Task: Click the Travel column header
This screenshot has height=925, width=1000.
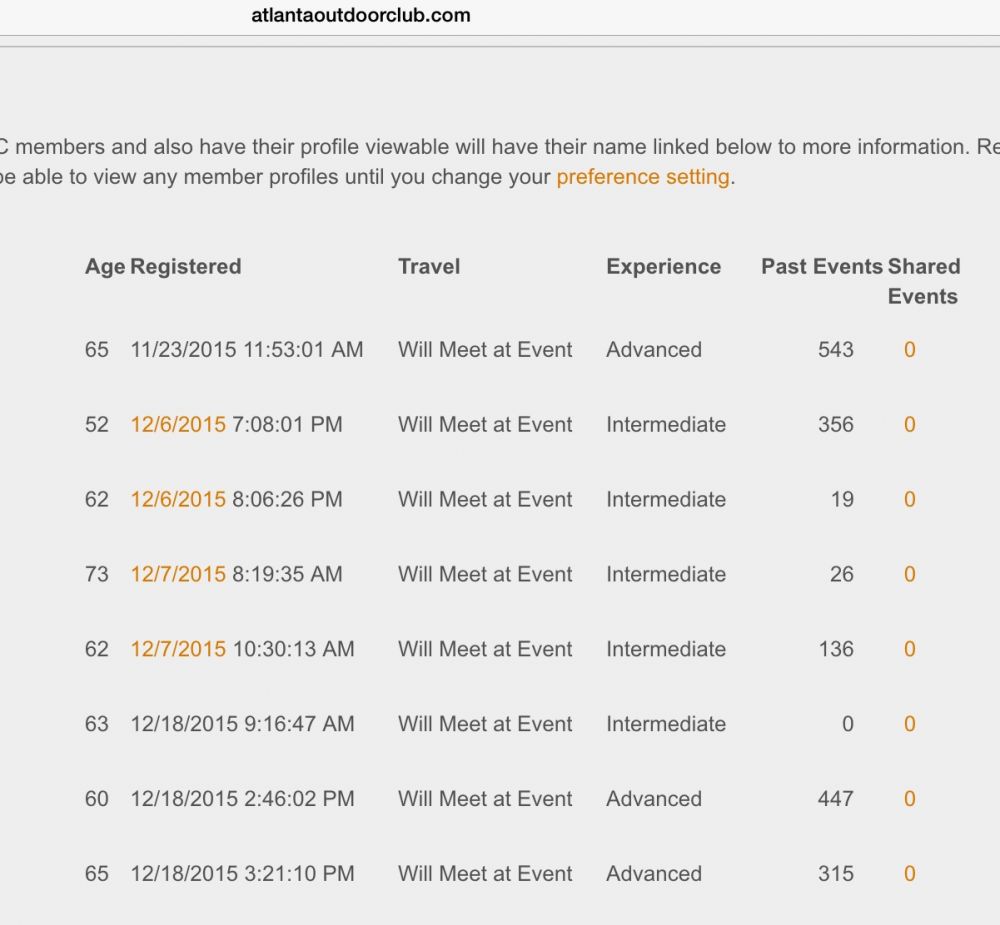Action: 429,267
